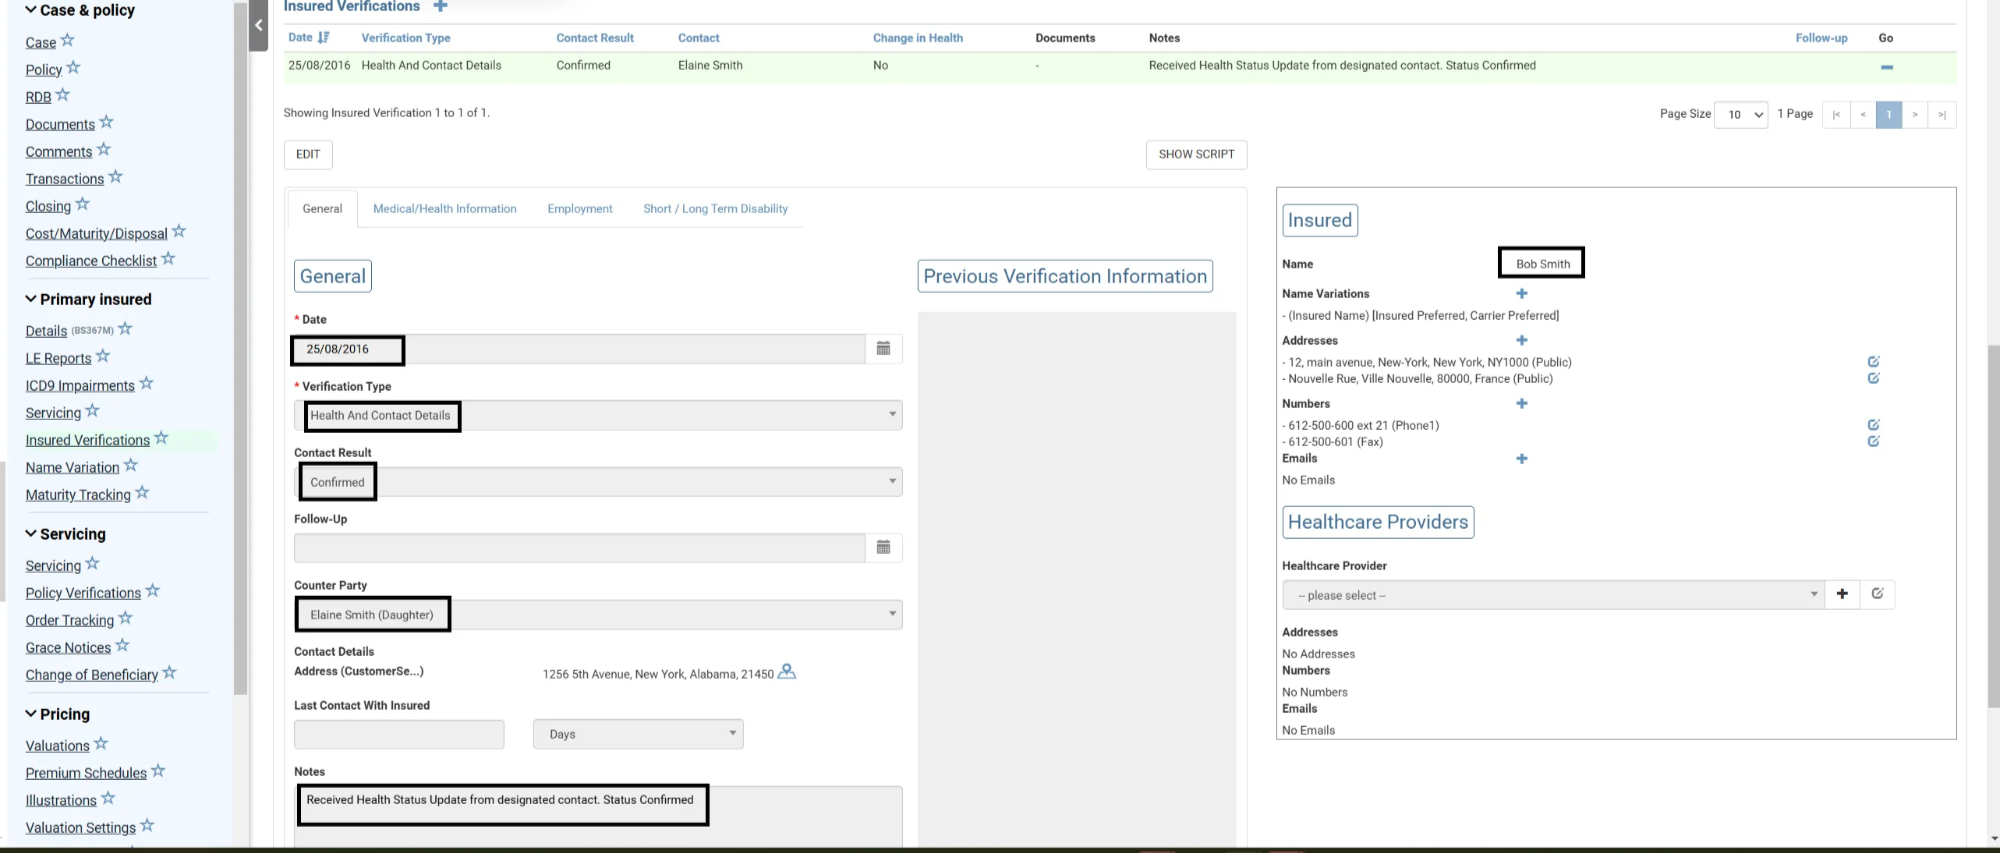The width and height of the screenshot is (2000, 853).
Task: Switch to Medical/Health Information tab
Action: click(x=444, y=209)
